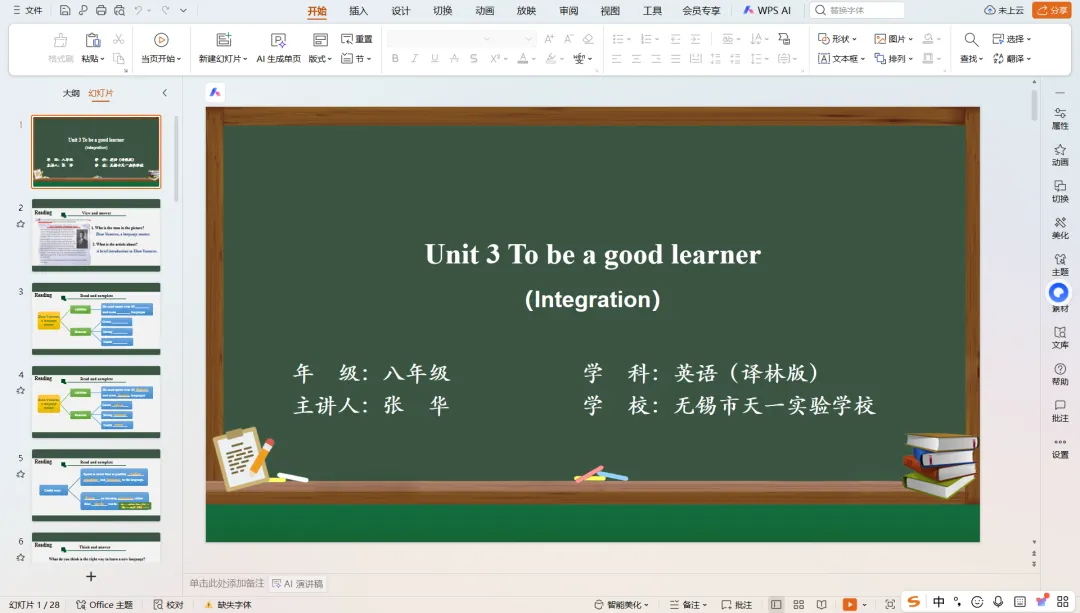Open 批注 comments in right sidebar
The image size is (1080, 613).
(x=1060, y=411)
